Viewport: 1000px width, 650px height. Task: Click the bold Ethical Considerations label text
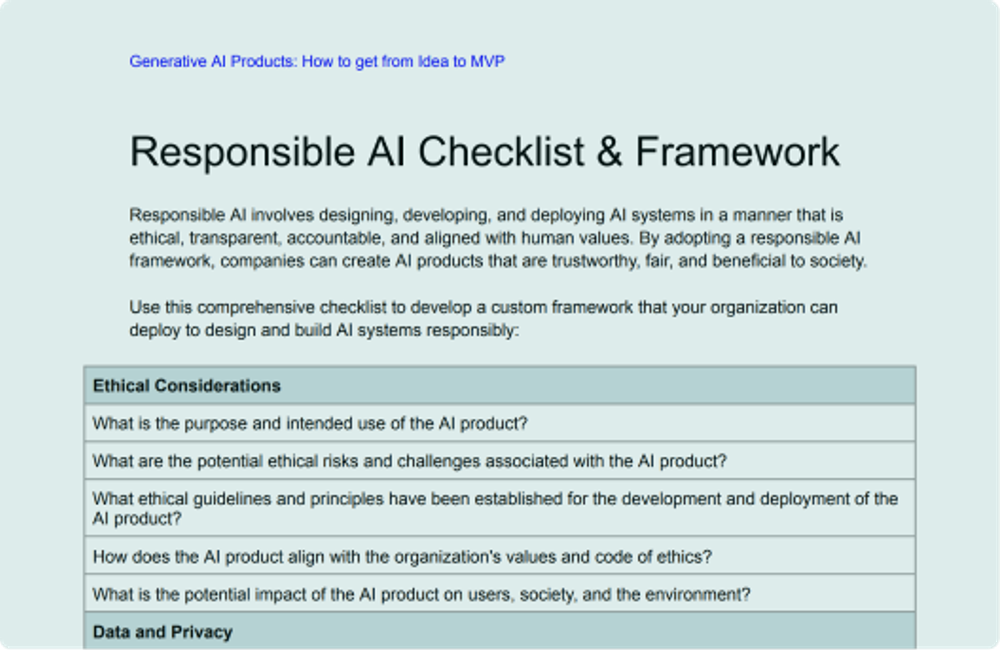pos(186,385)
